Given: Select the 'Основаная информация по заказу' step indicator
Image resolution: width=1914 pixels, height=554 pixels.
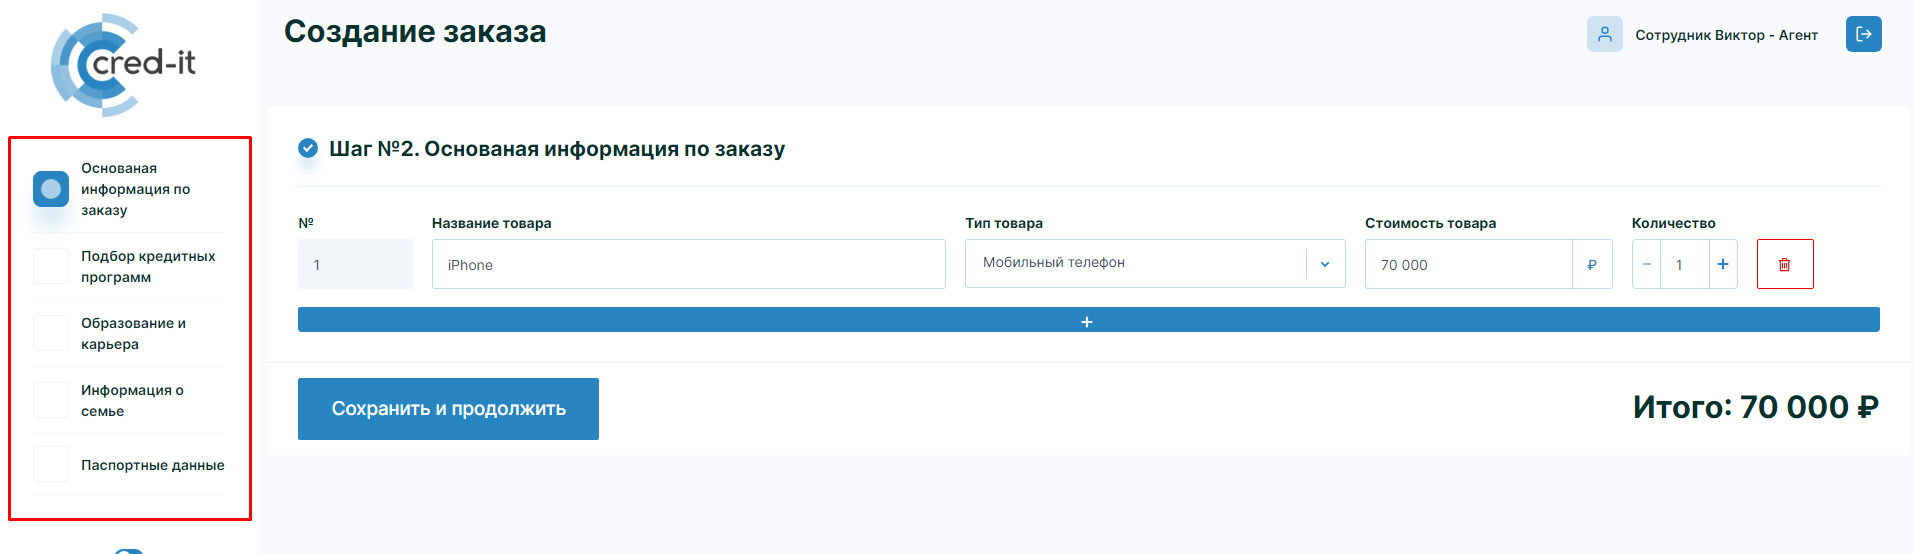Looking at the screenshot, I should pos(51,189).
